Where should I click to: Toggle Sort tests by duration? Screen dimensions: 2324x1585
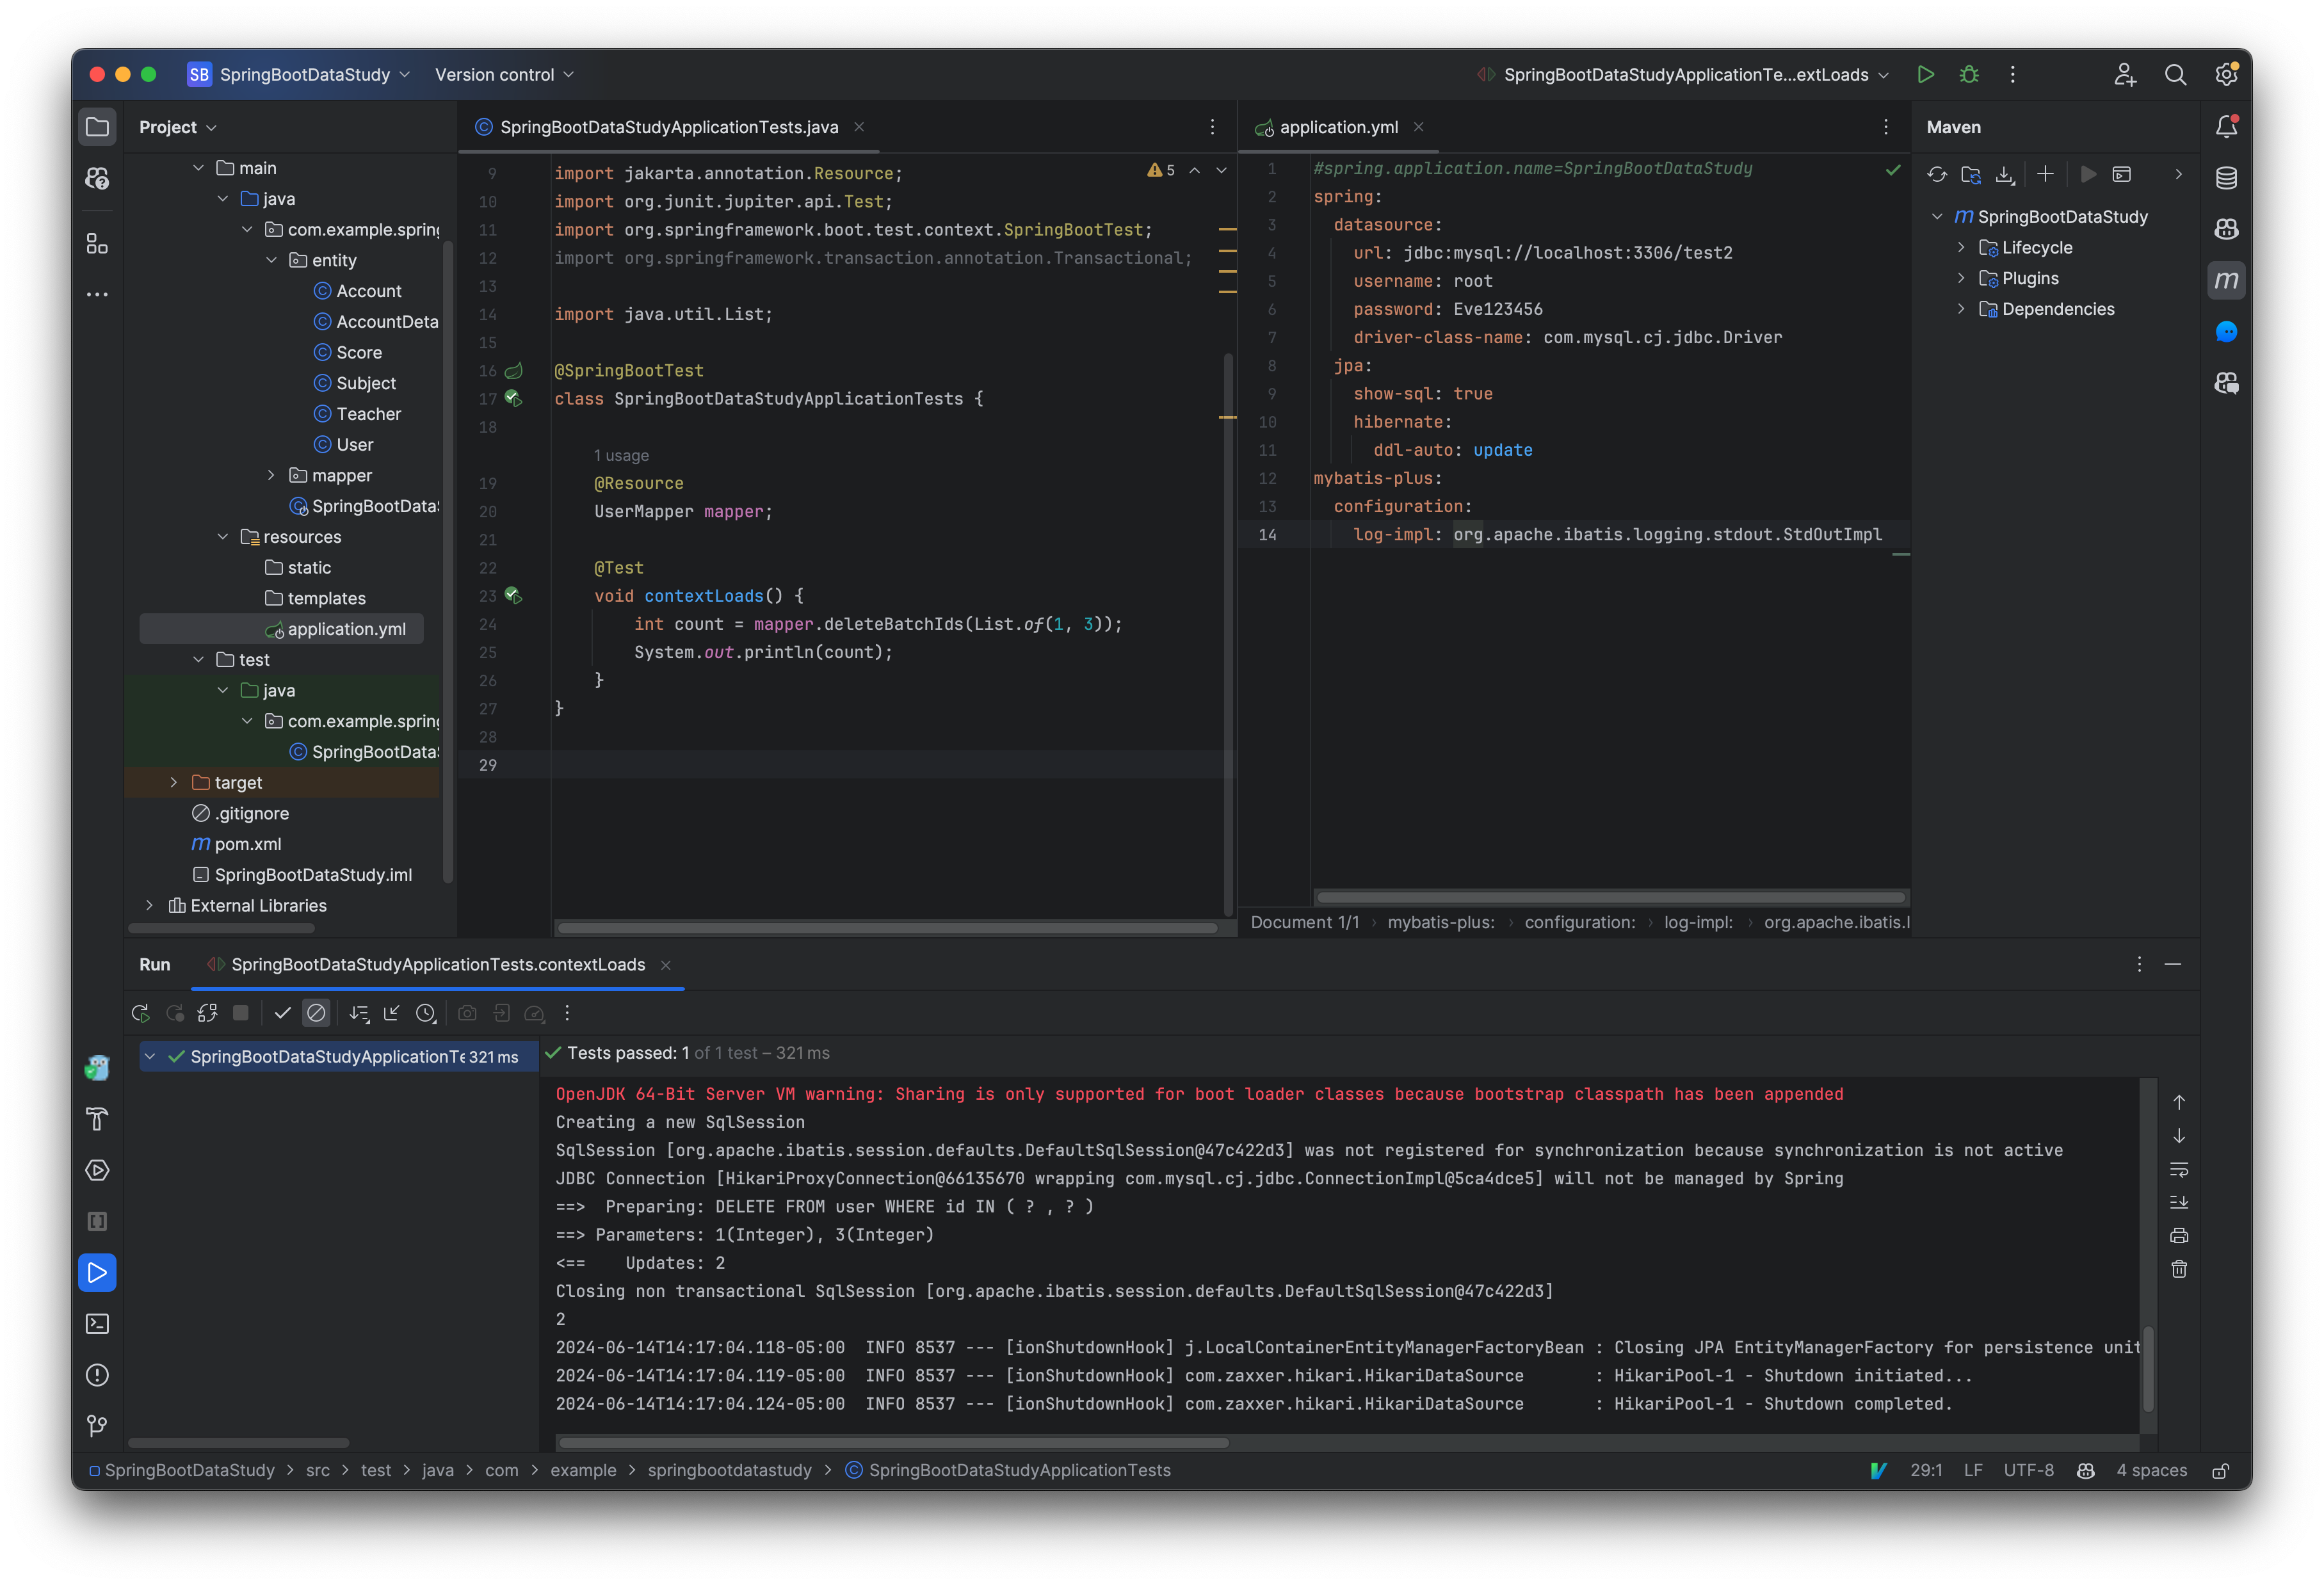tap(427, 1012)
